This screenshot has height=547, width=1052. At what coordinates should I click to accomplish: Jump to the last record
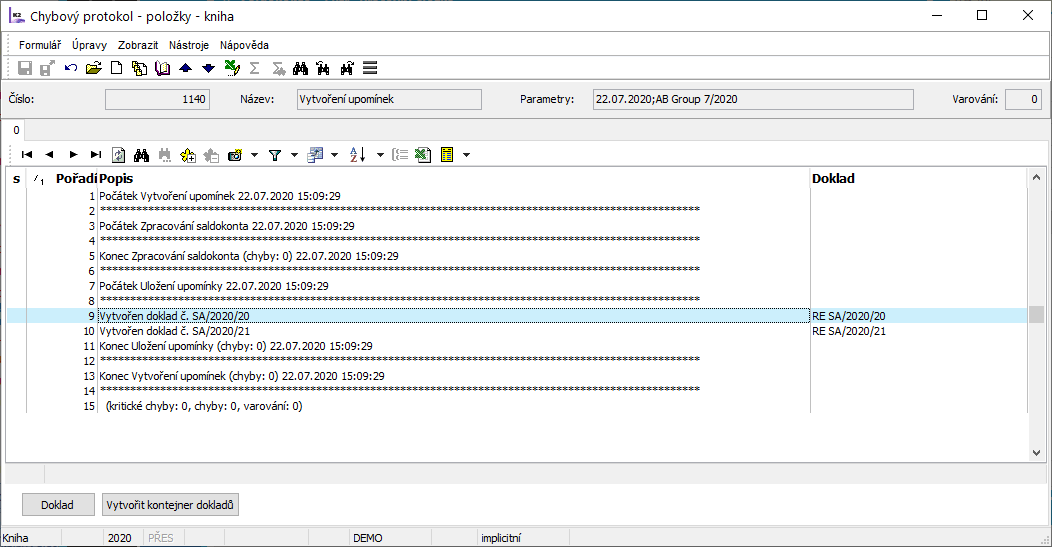coord(96,155)
